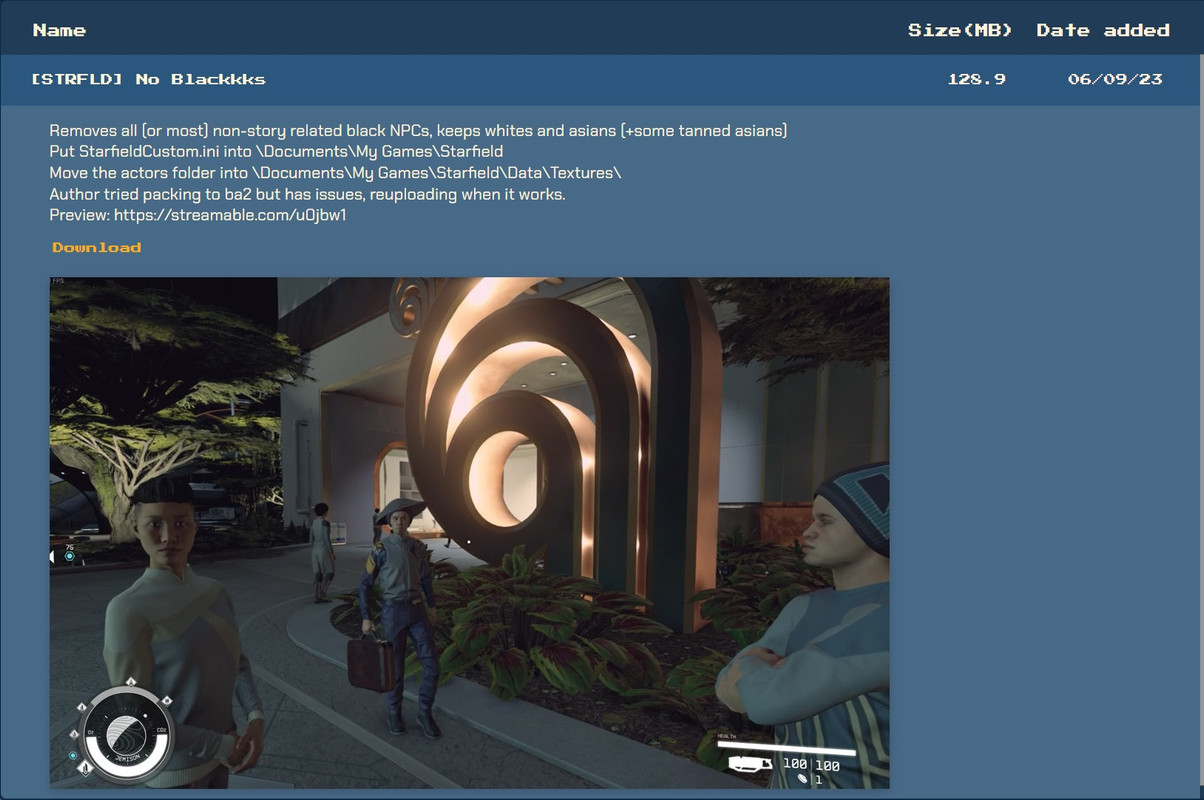Sort the list by the Name column header

(x=59, y=30)
